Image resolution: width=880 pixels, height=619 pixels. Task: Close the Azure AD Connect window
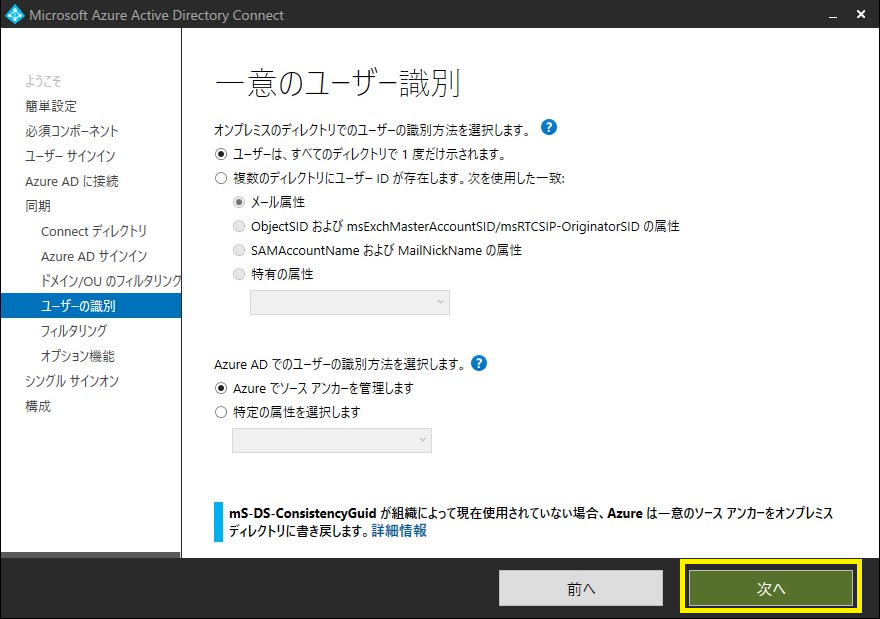(x=861, y=15)
